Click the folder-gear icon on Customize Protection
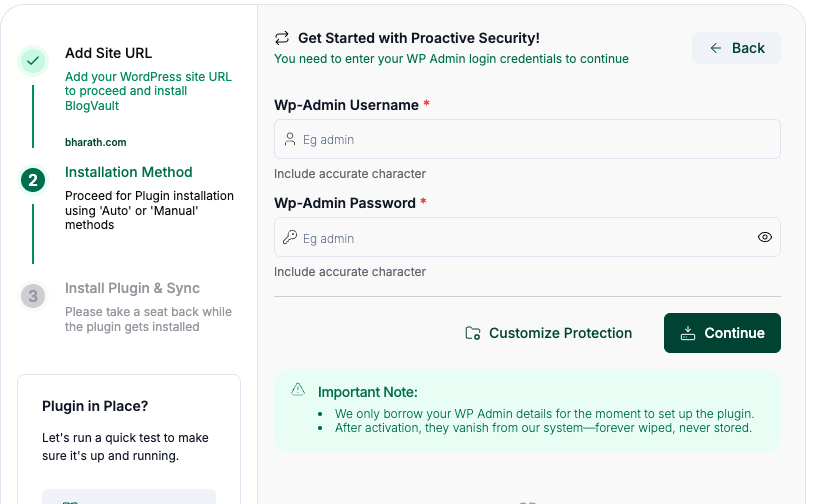 coord(473,333)
